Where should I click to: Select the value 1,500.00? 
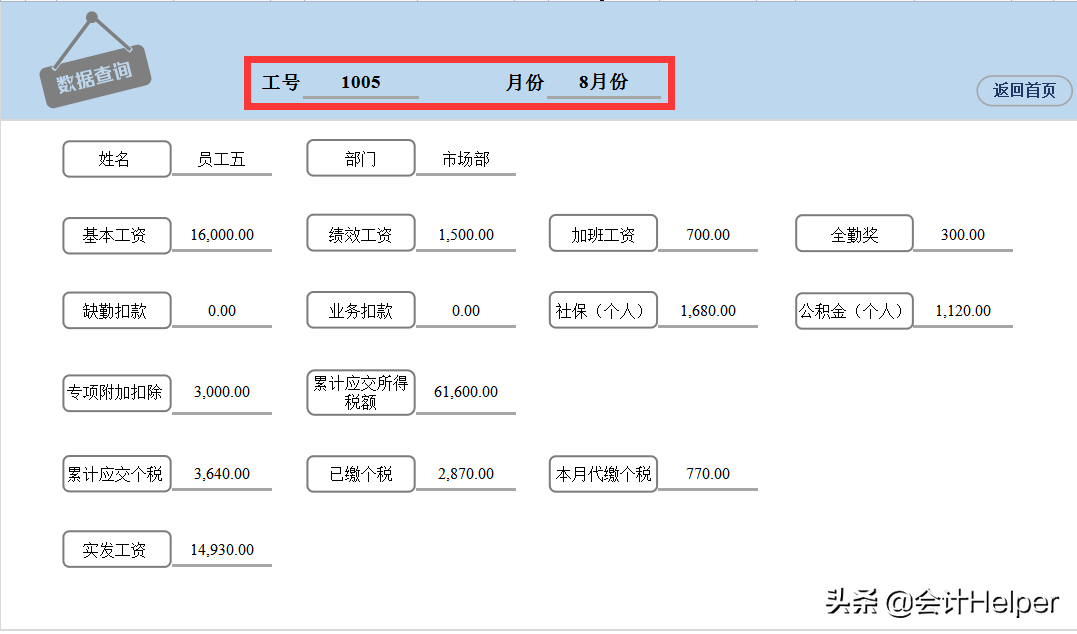pyautogui.click(x=466, y=235)
